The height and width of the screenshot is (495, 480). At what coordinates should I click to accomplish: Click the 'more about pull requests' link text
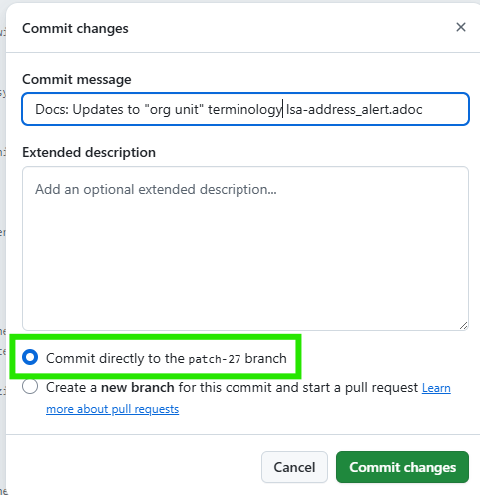pos(113,409)
